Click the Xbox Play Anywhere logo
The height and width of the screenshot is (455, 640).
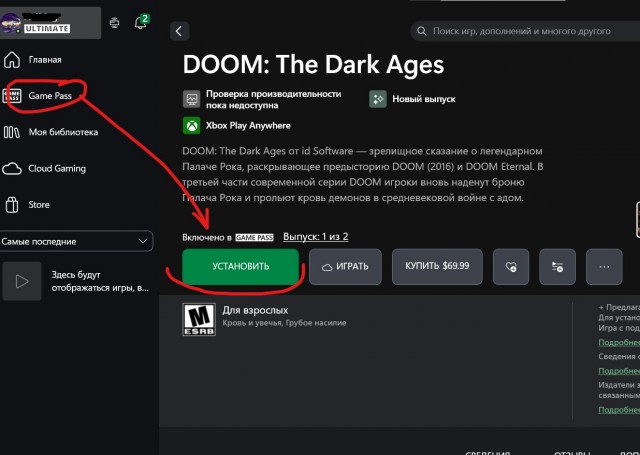pyautogui.click(x=191, y=126)
